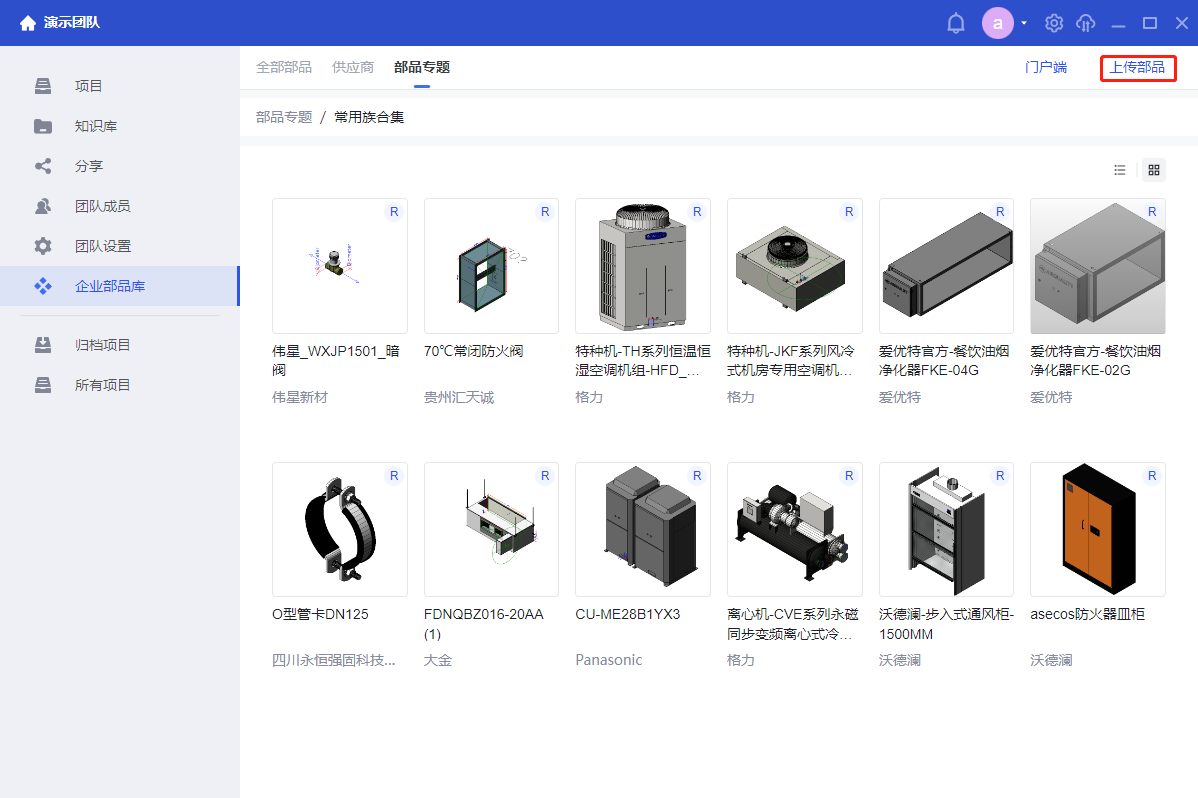
Task: Click 演示团队 team name
Action: 72,23
